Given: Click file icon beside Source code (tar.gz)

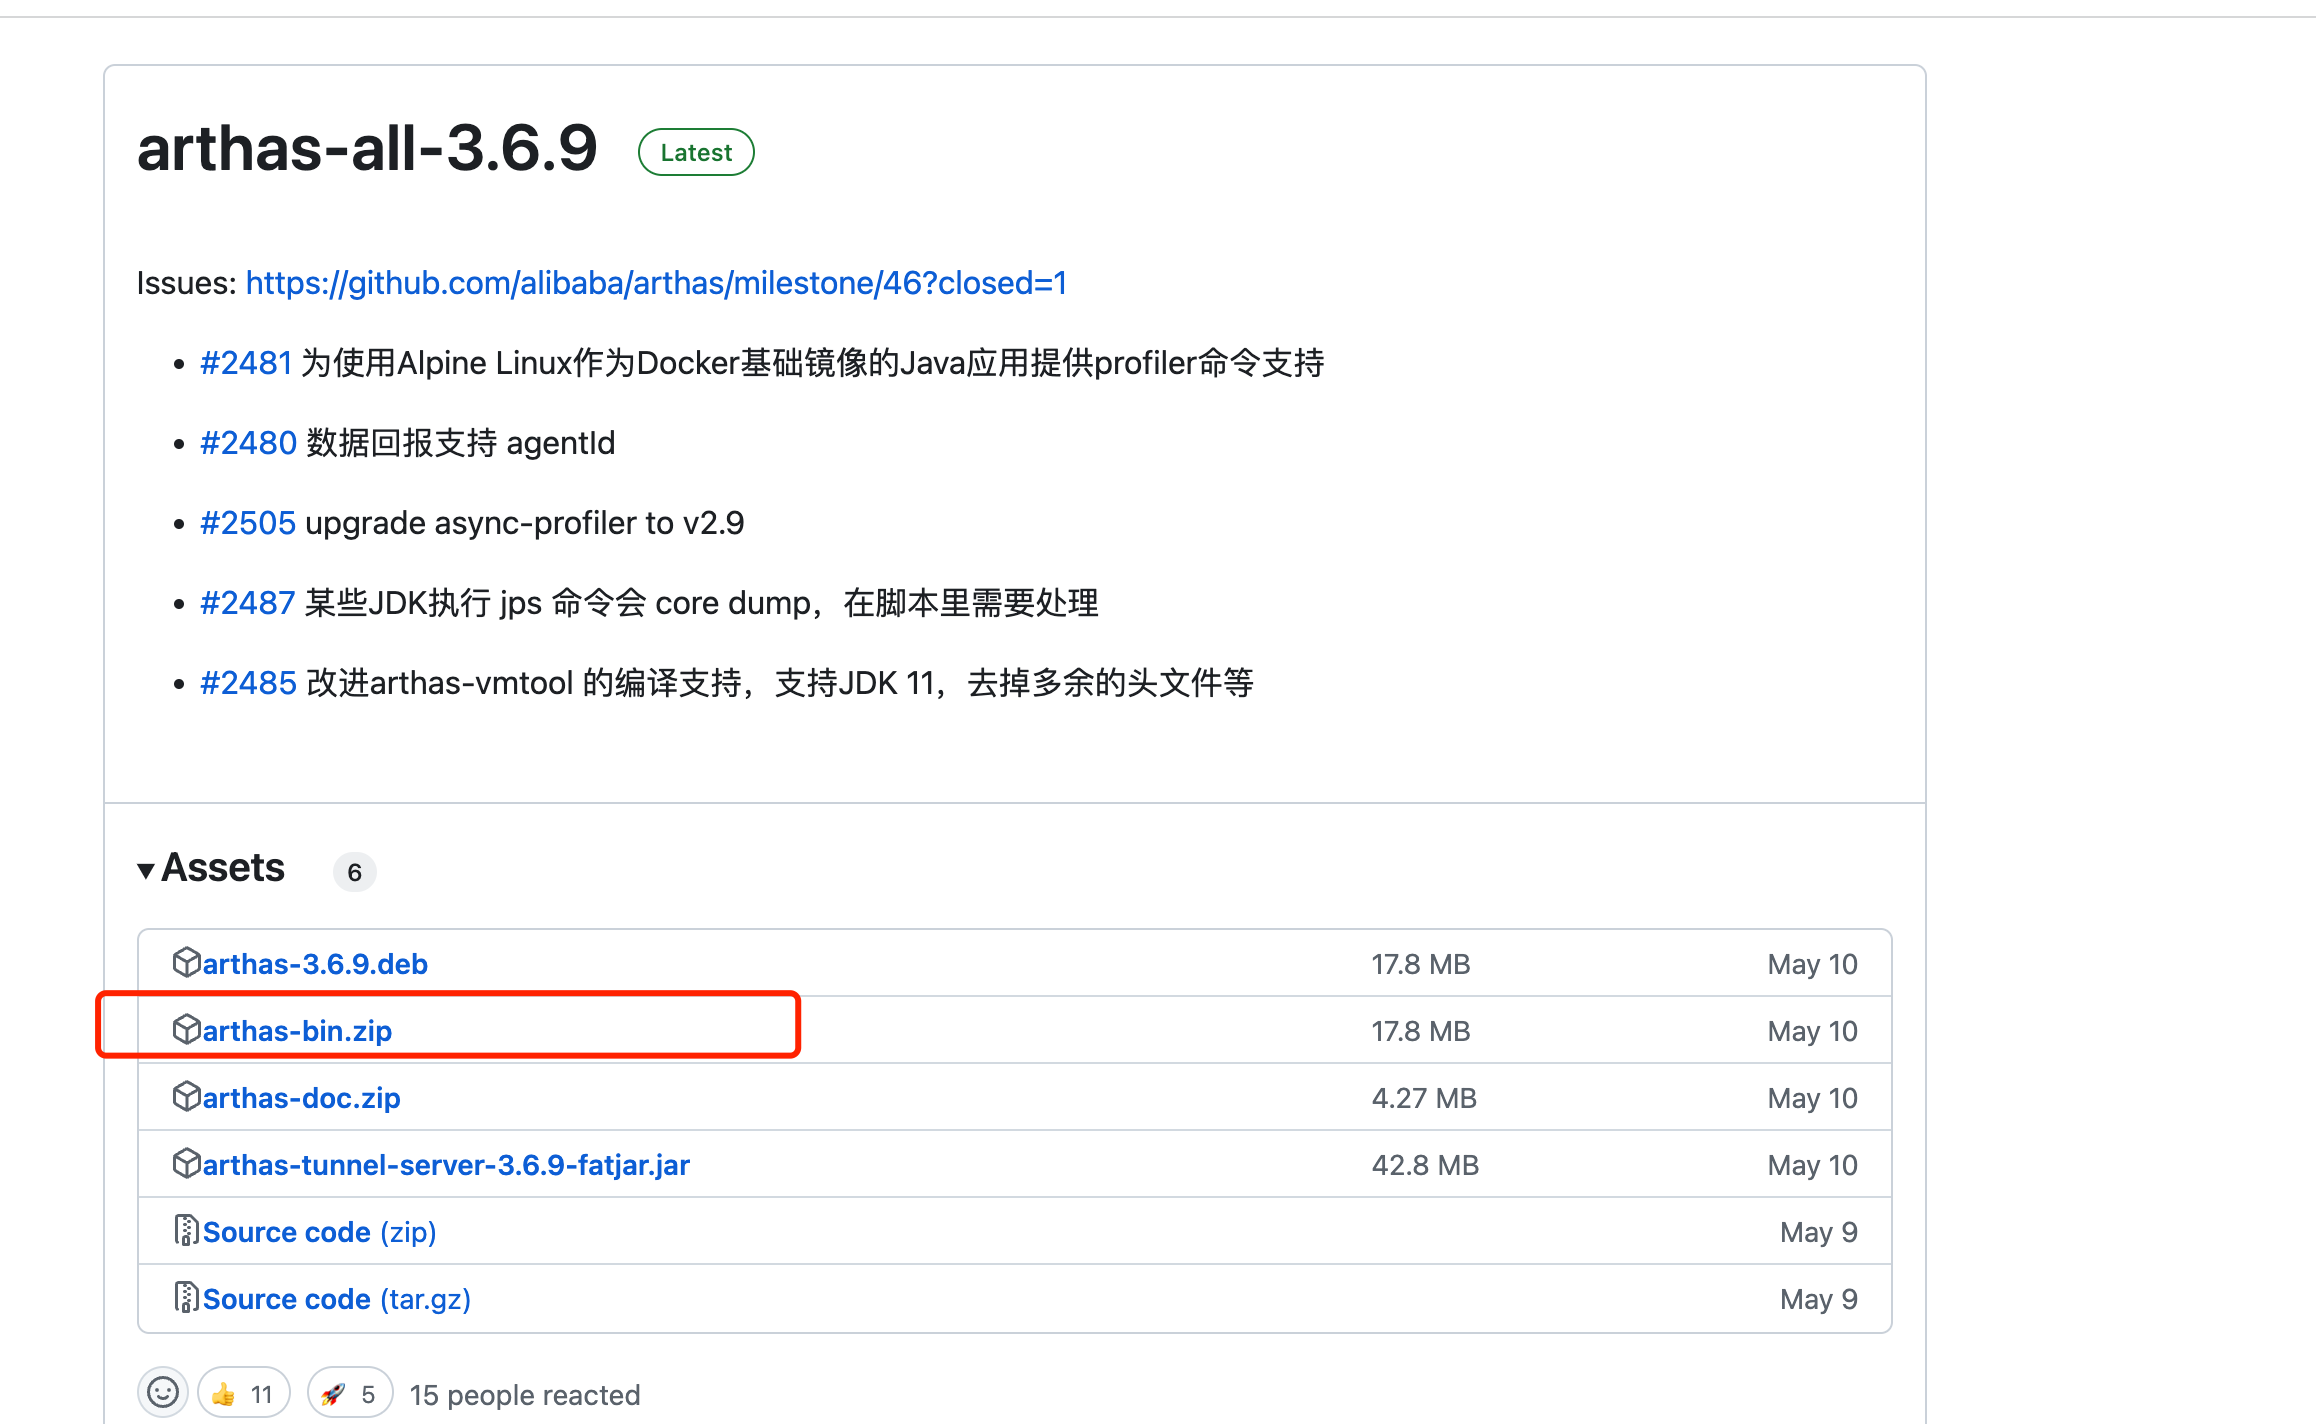Looking at the screenshot, I should coord(186,1297).
